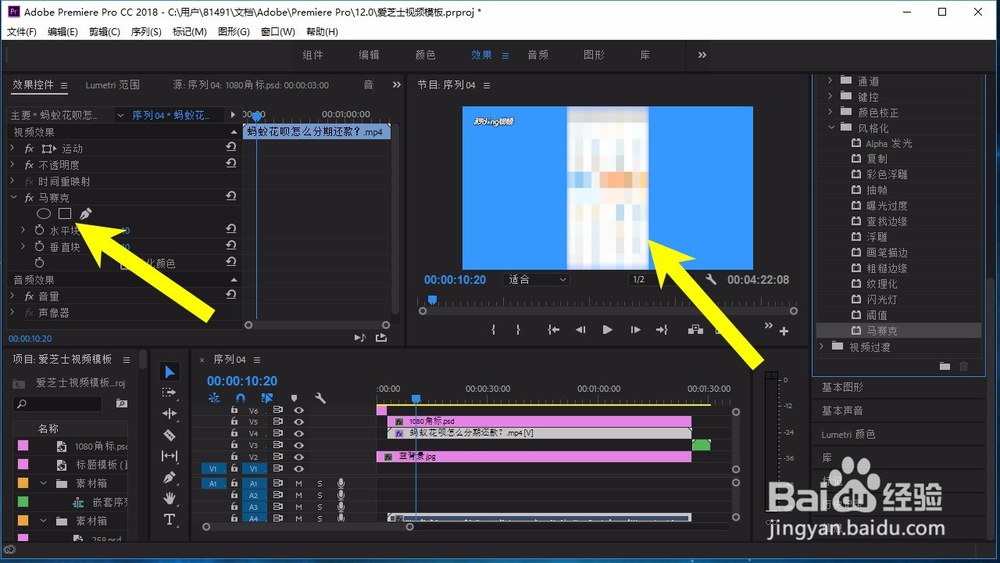Expand the 运动 effect properties

point(13,148)
